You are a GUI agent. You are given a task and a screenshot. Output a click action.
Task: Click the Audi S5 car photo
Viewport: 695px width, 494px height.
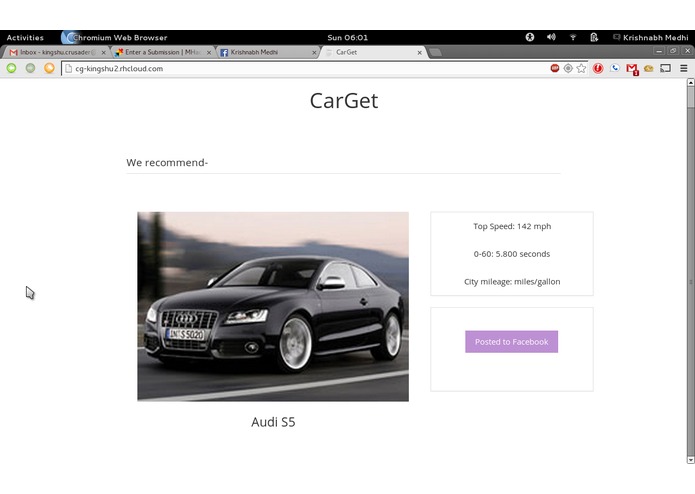pos(273,307)
